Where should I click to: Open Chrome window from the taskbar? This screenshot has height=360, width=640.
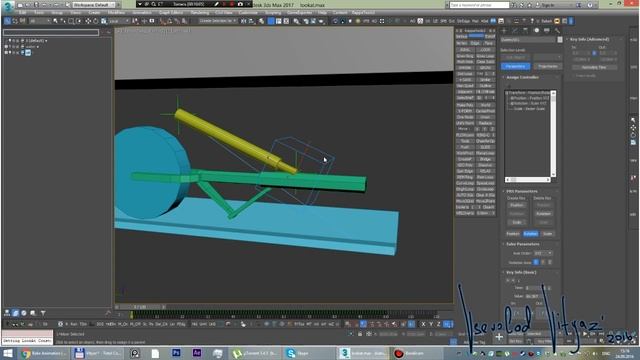coord(43,353)
